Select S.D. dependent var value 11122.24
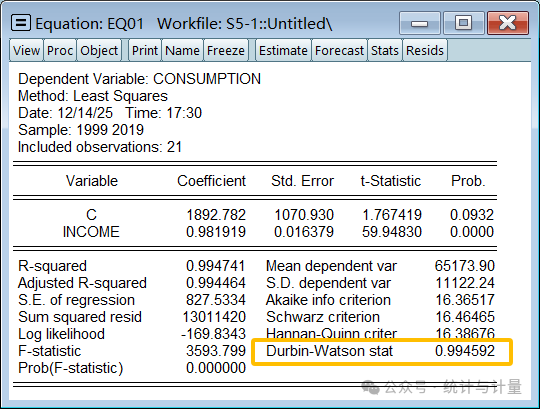The width and height of the screenshot is (540, 409). point(465,283)
